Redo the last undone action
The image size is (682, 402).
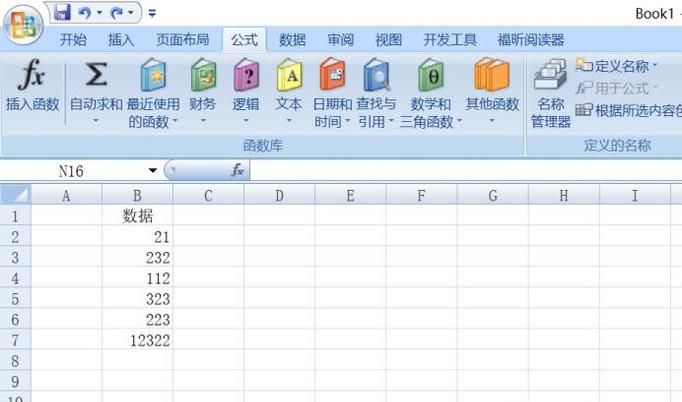click(117, 13)
